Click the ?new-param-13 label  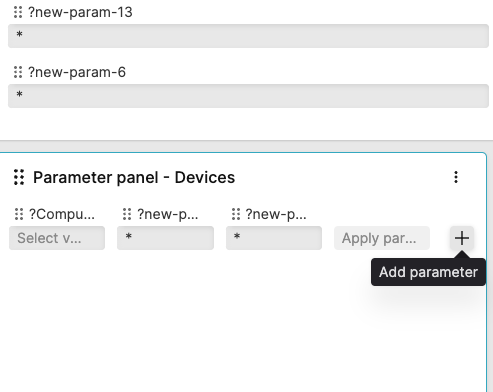click(80, 12)
